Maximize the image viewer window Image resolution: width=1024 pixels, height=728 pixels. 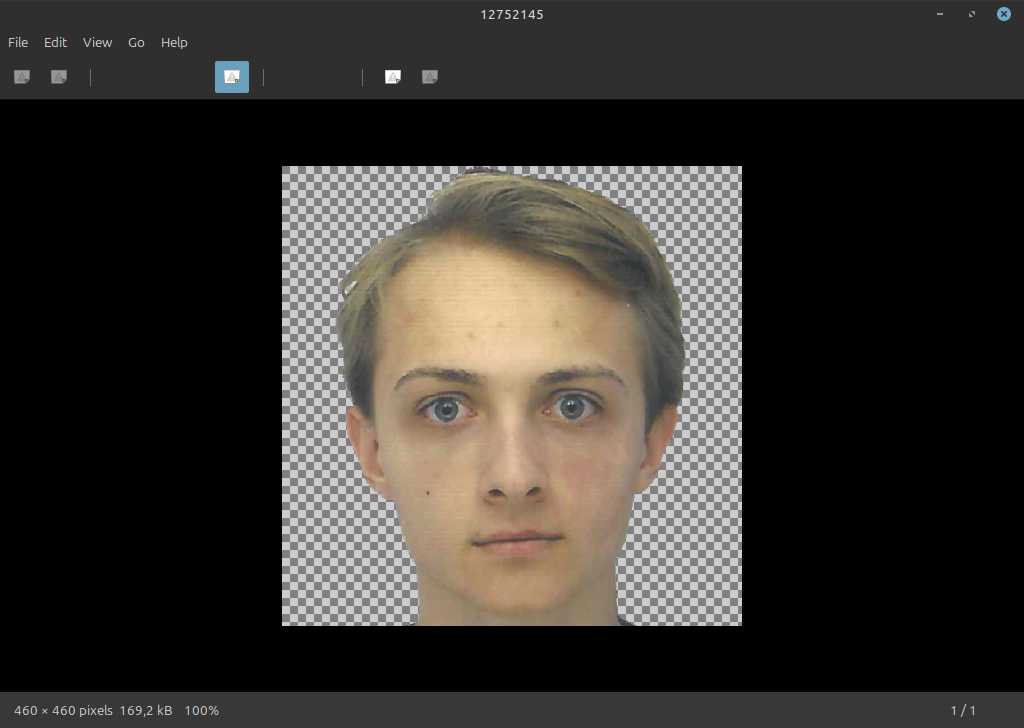(972, 14)
